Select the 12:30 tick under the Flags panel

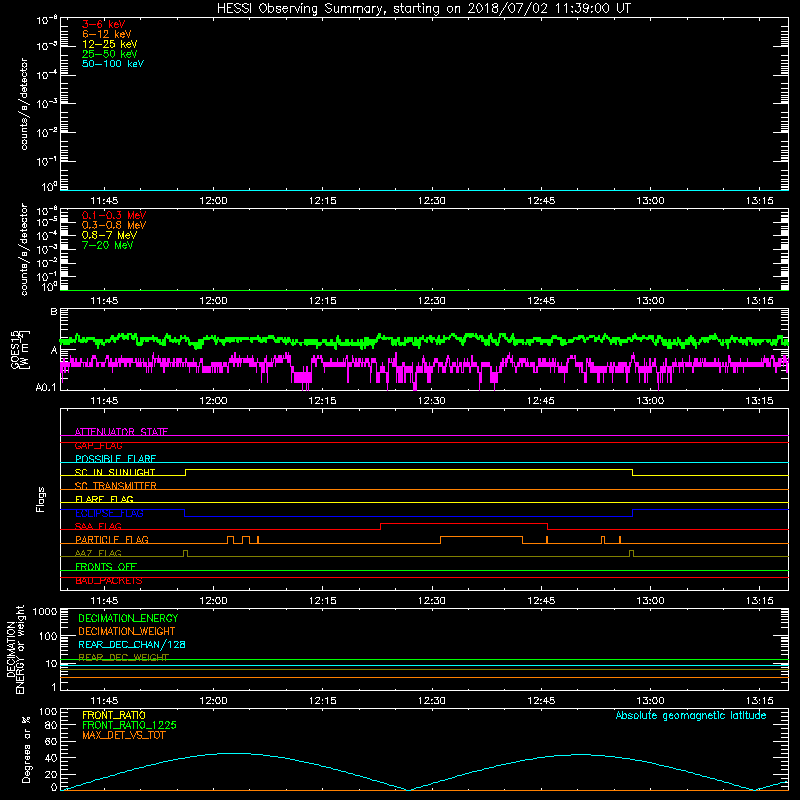coord(432,601)
